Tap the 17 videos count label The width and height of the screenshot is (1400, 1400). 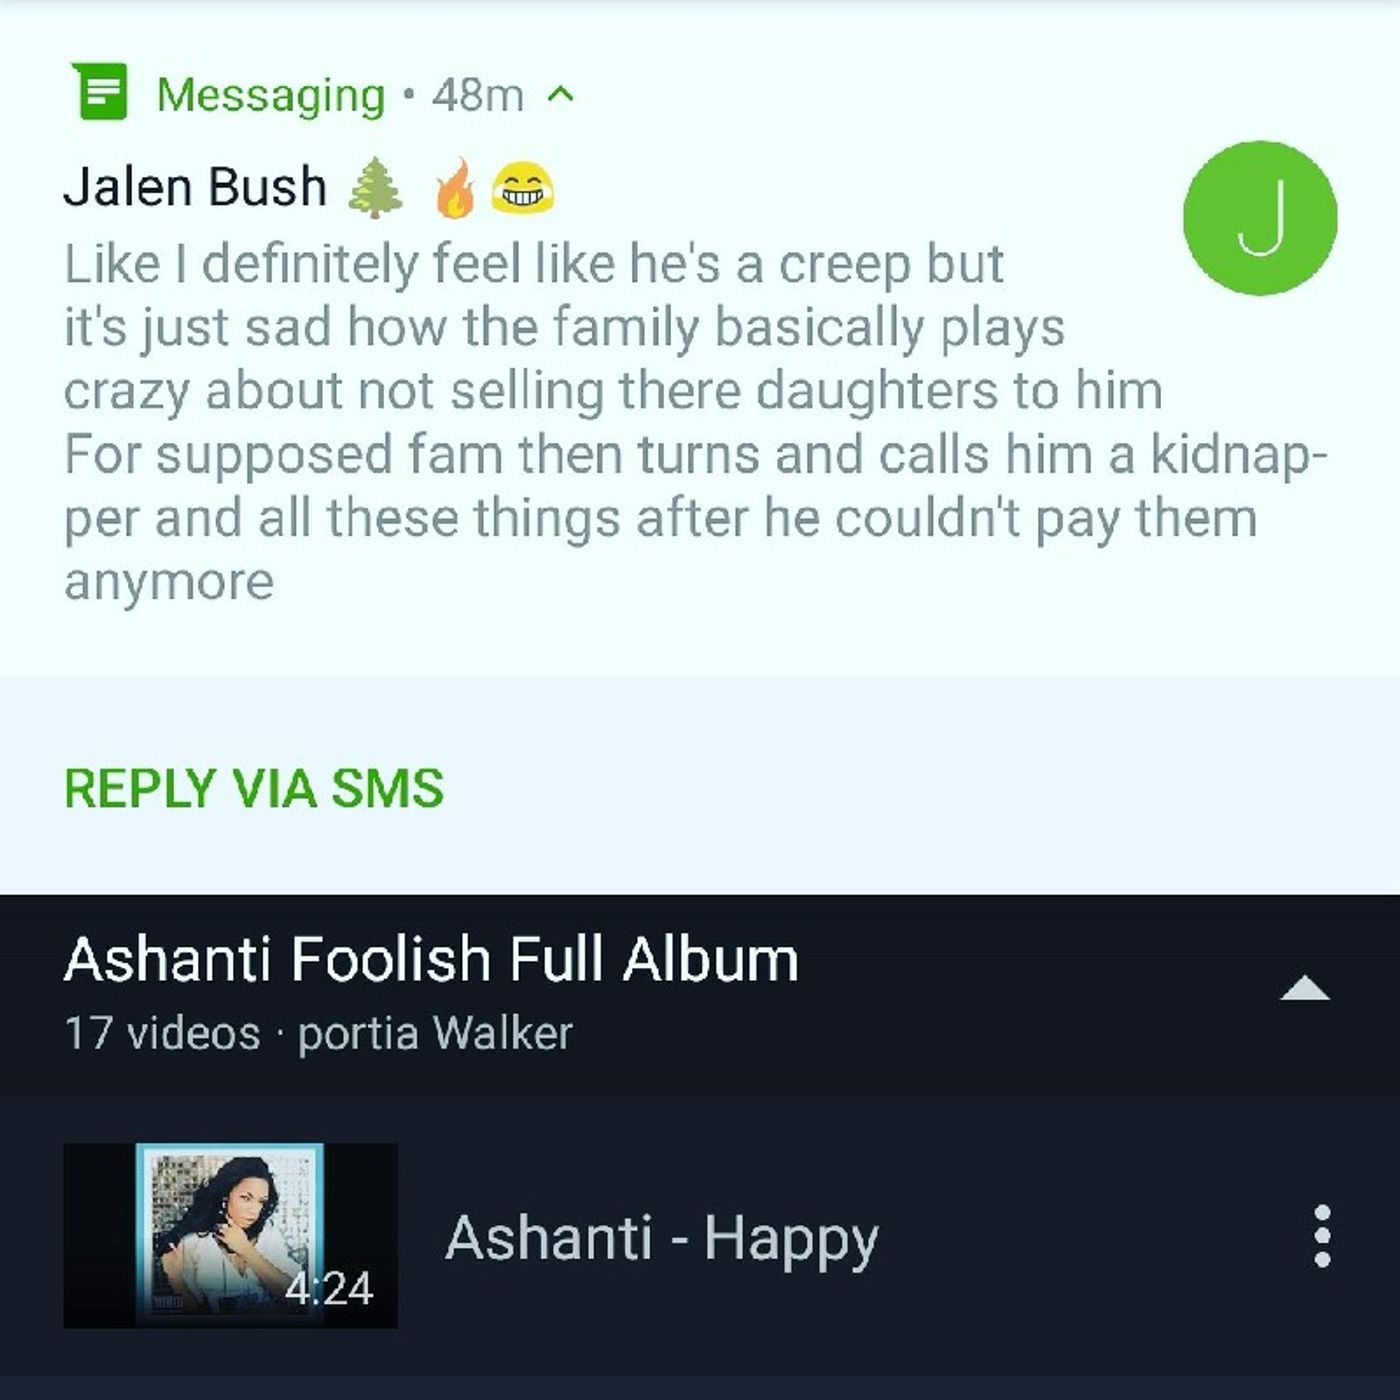coord(162,1033)
